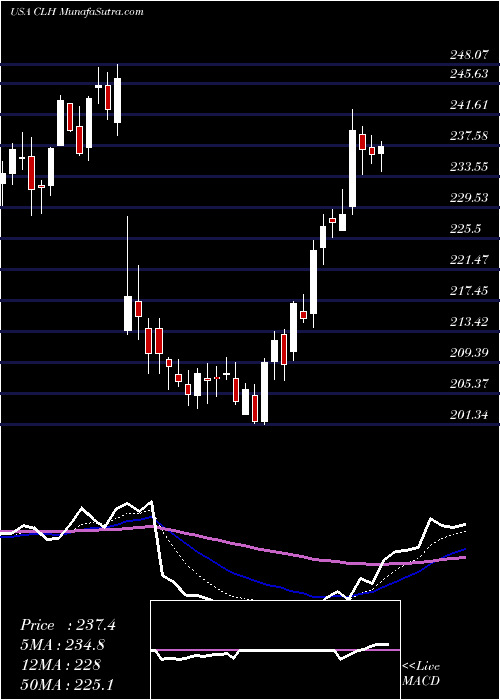This screenshot has height=700, width=500.
Task: Select the 201.34 price level label
Action: (x=468, y=415)
